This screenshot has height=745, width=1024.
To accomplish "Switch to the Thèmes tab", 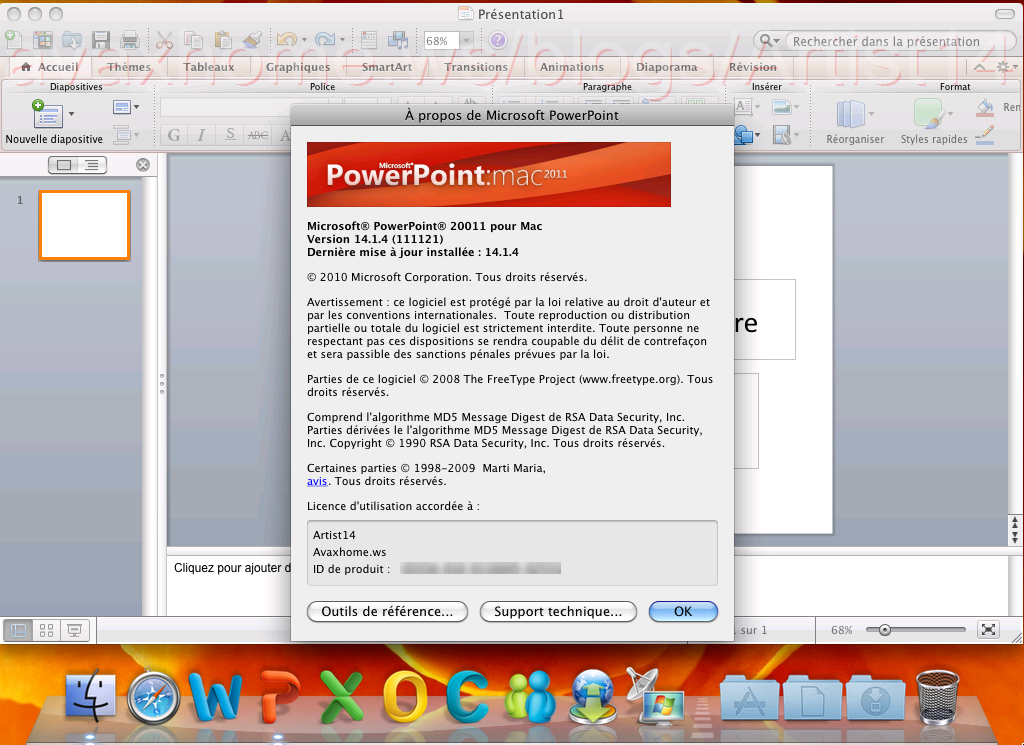I will [129, 67].
